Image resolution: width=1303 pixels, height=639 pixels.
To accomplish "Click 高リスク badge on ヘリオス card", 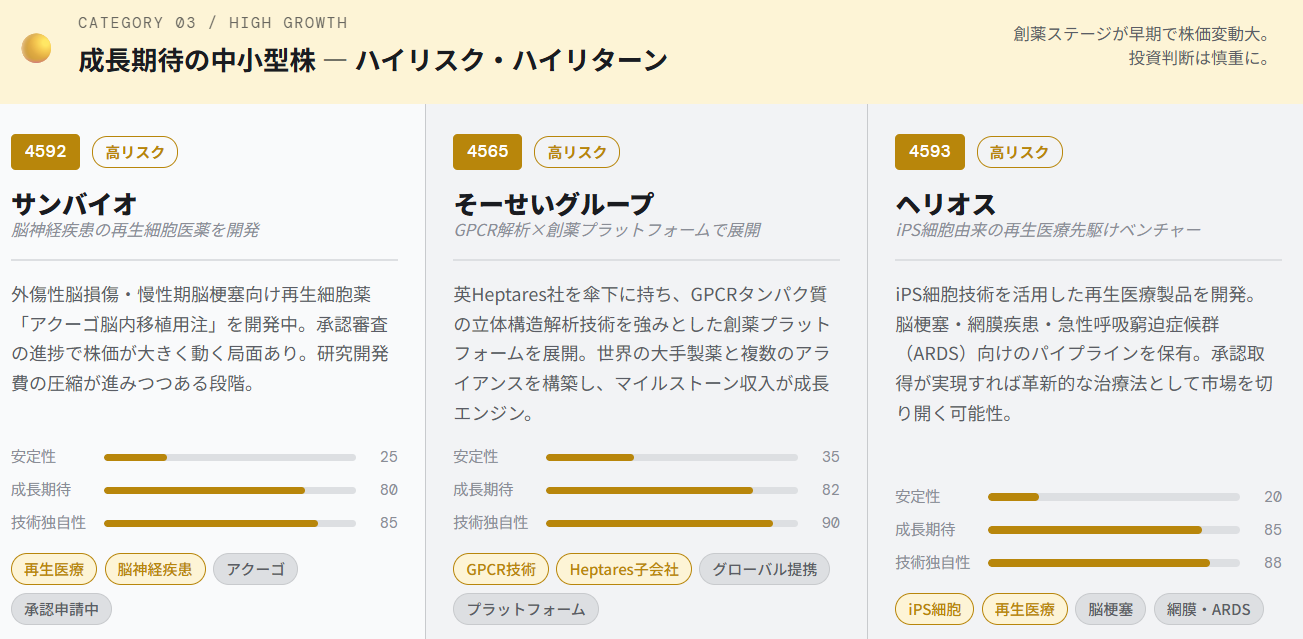I will pos(1019,152).
